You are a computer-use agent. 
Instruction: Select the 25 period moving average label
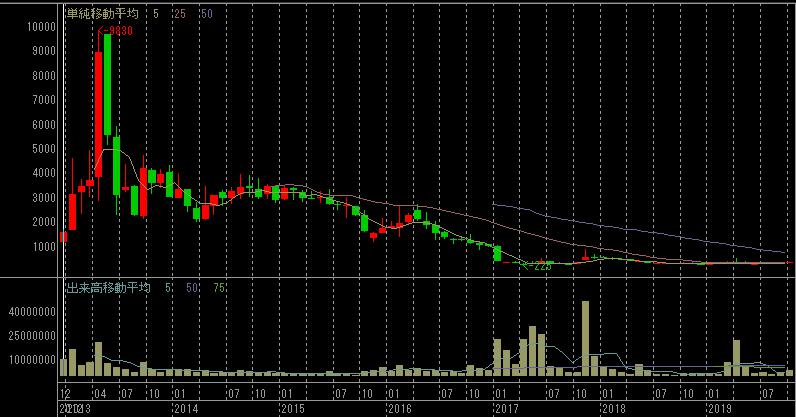(180, 14)
